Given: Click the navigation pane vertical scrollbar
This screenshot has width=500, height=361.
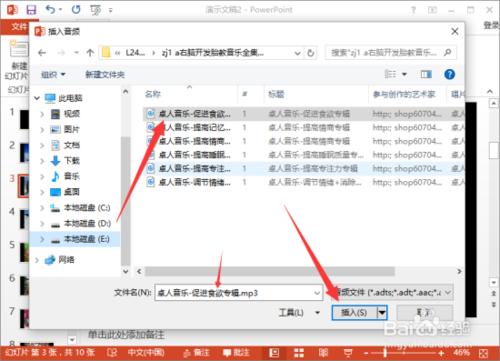Looking at the screenshot, I should click(125, 200).
